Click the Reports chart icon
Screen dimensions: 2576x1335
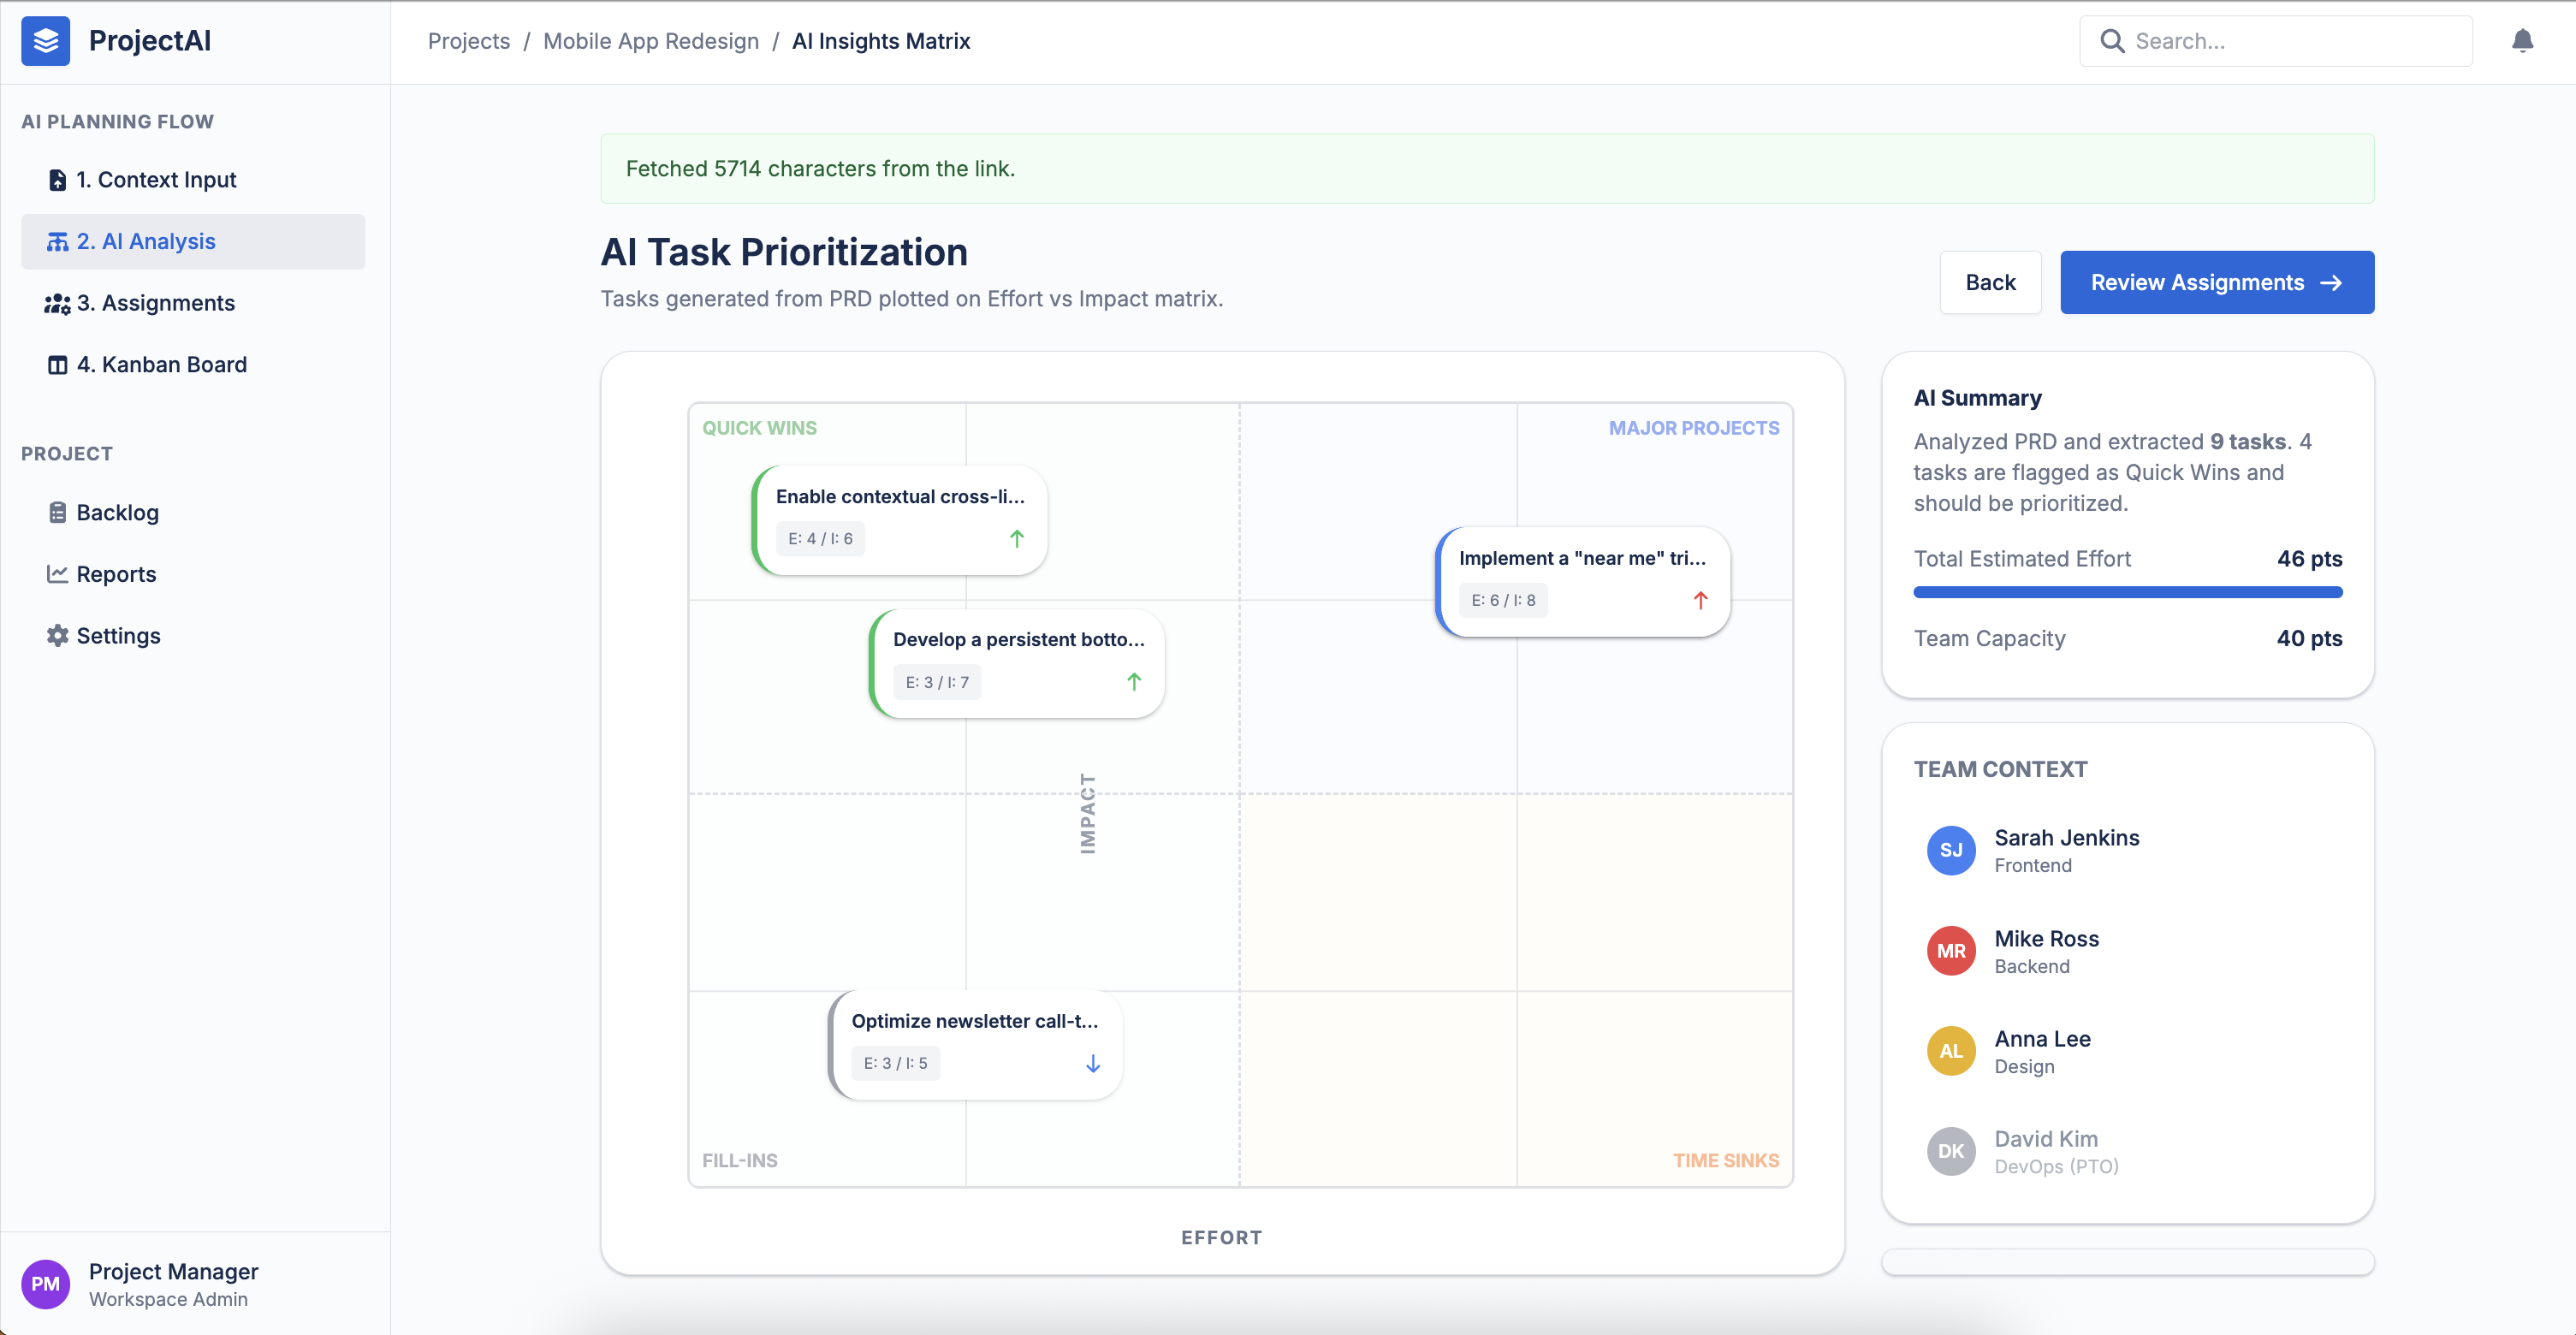tap(58, 574)
